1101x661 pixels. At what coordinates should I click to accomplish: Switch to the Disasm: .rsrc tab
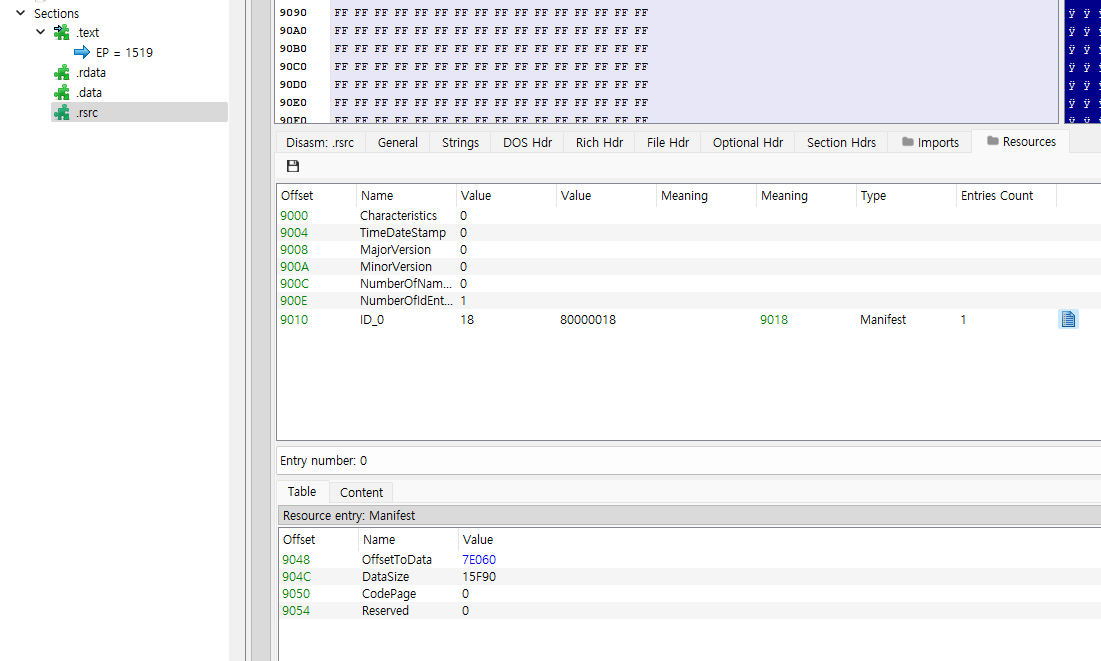coord(320,143)
